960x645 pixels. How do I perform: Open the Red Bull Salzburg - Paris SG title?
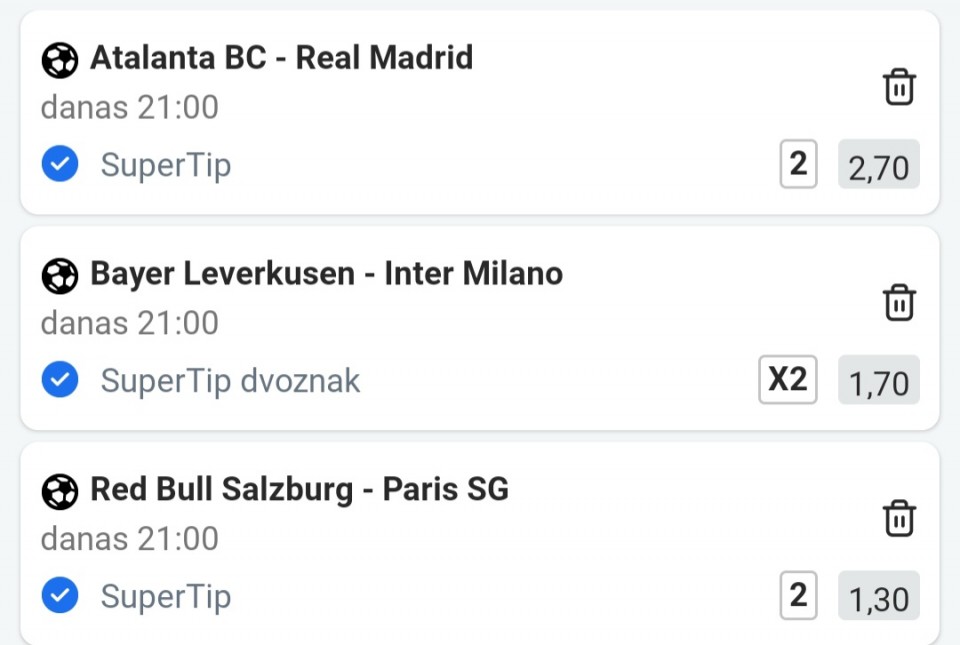click(299, 489)
